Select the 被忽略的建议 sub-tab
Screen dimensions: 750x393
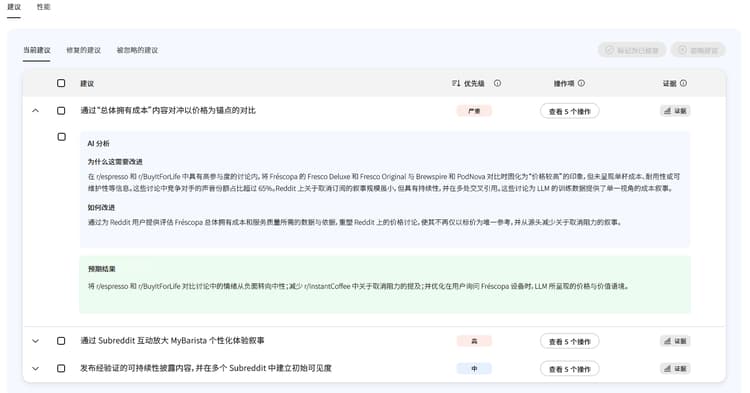coord(137,50)
